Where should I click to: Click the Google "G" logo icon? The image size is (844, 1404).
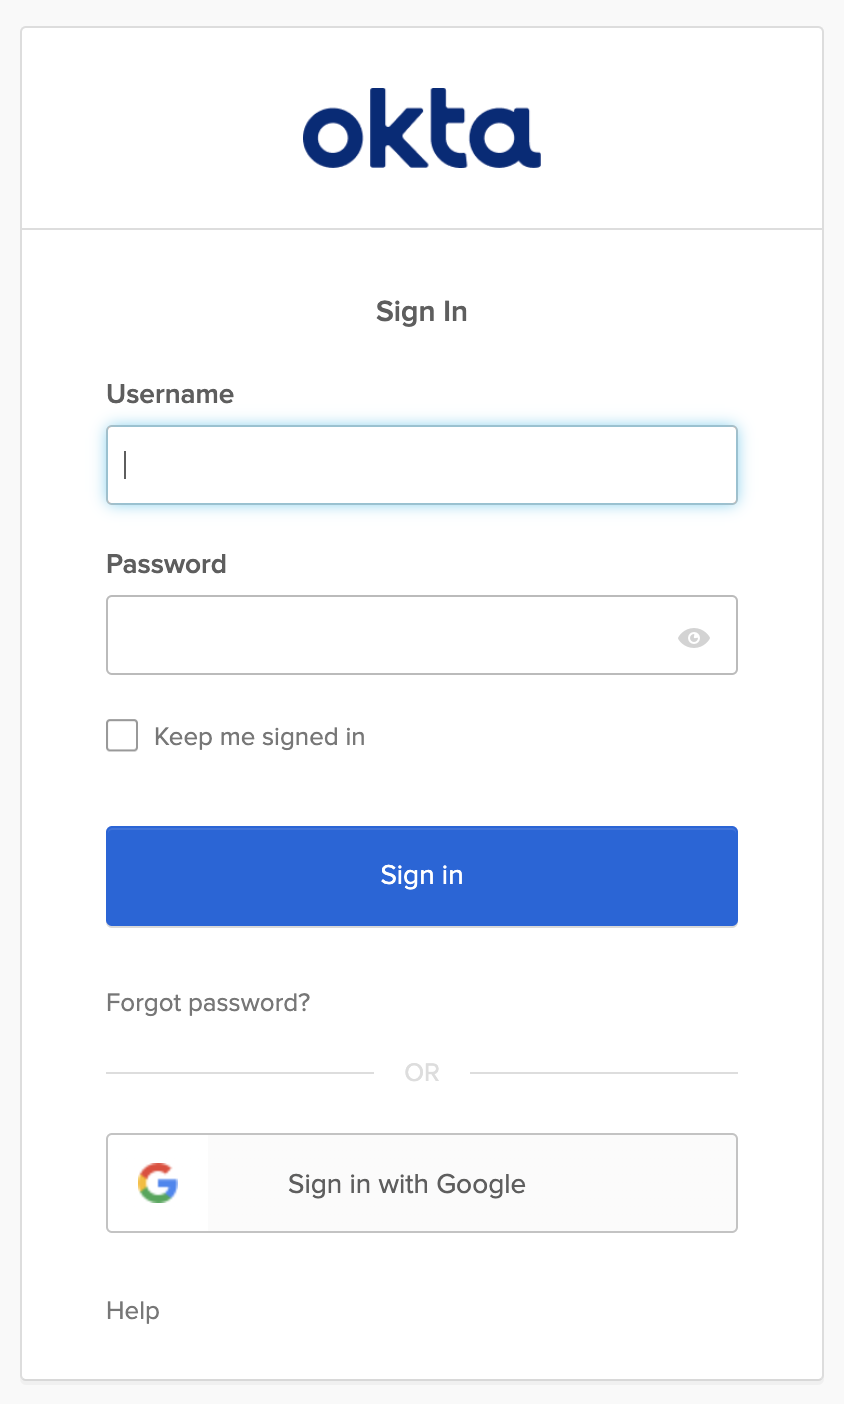158,1183
